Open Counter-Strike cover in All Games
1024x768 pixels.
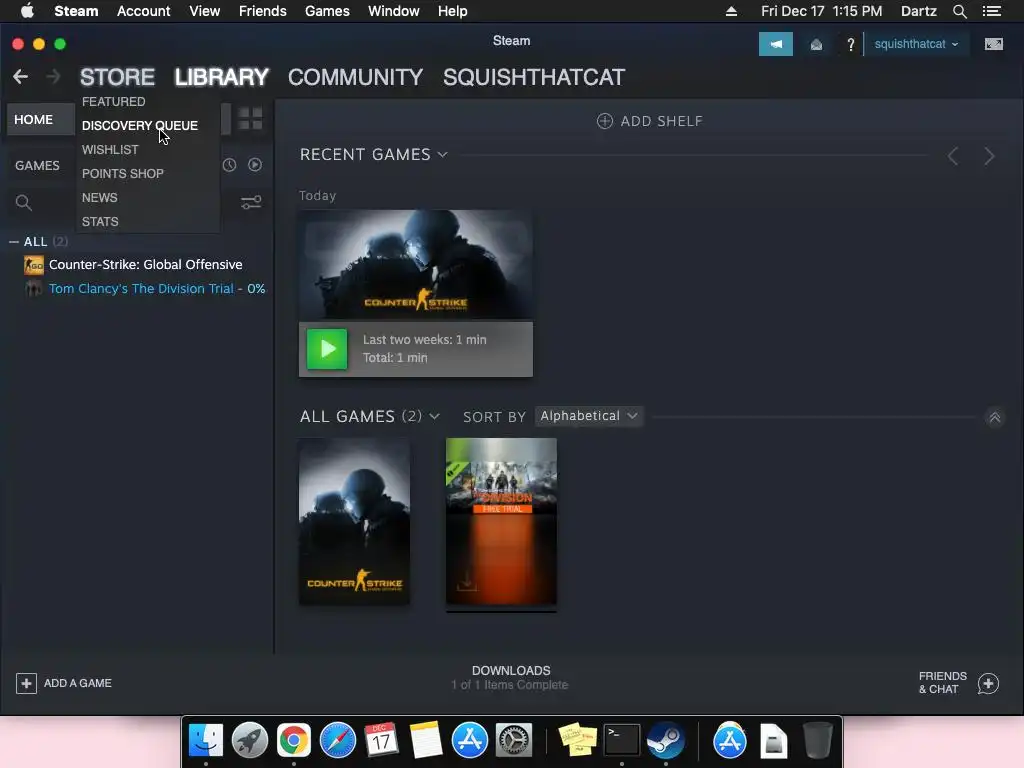[x=355, y=522]
